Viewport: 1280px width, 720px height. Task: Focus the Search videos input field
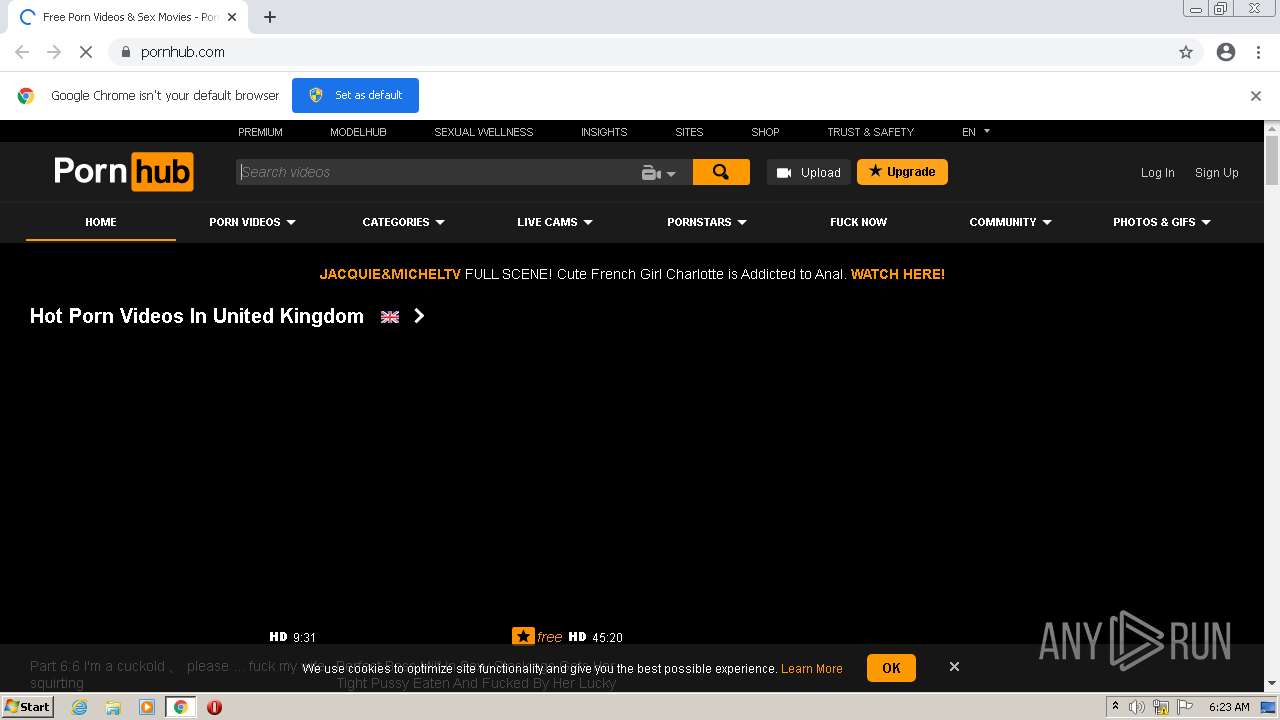click(x=436, y=172)
